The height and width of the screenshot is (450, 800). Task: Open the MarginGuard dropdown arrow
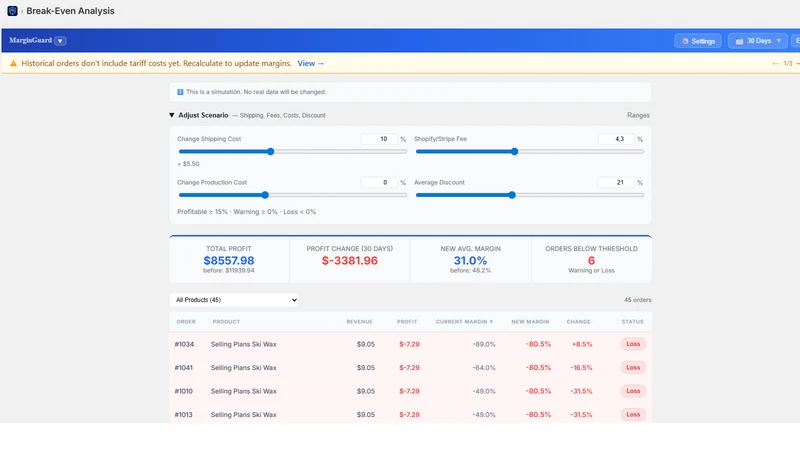tap(60, 41)
